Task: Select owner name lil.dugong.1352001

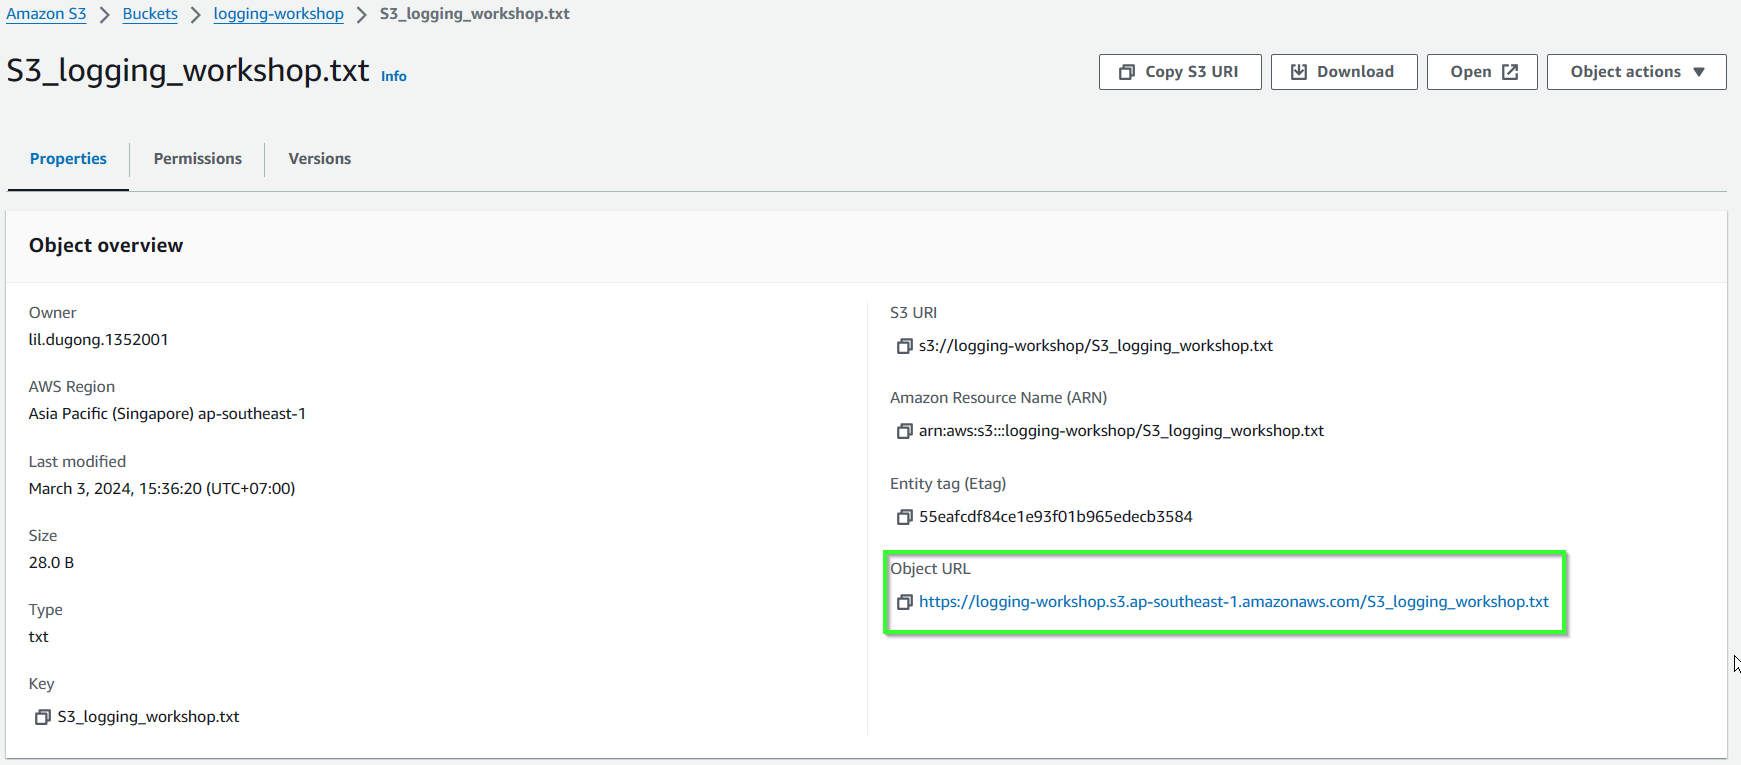Action: 98,340
